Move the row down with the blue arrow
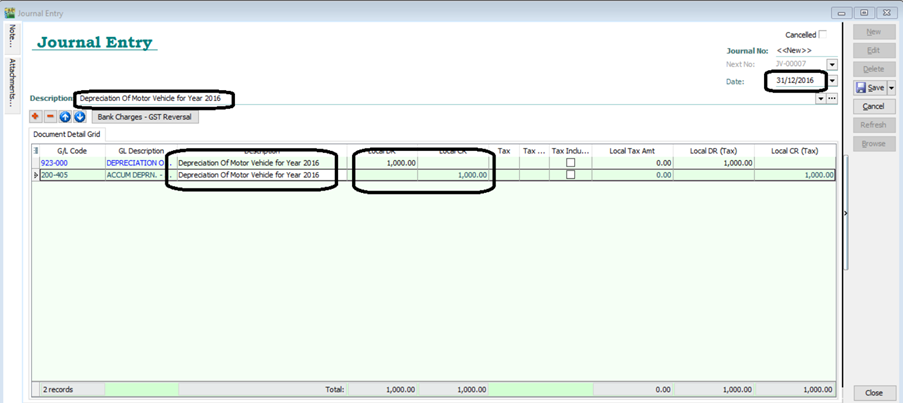 point(79,117)
